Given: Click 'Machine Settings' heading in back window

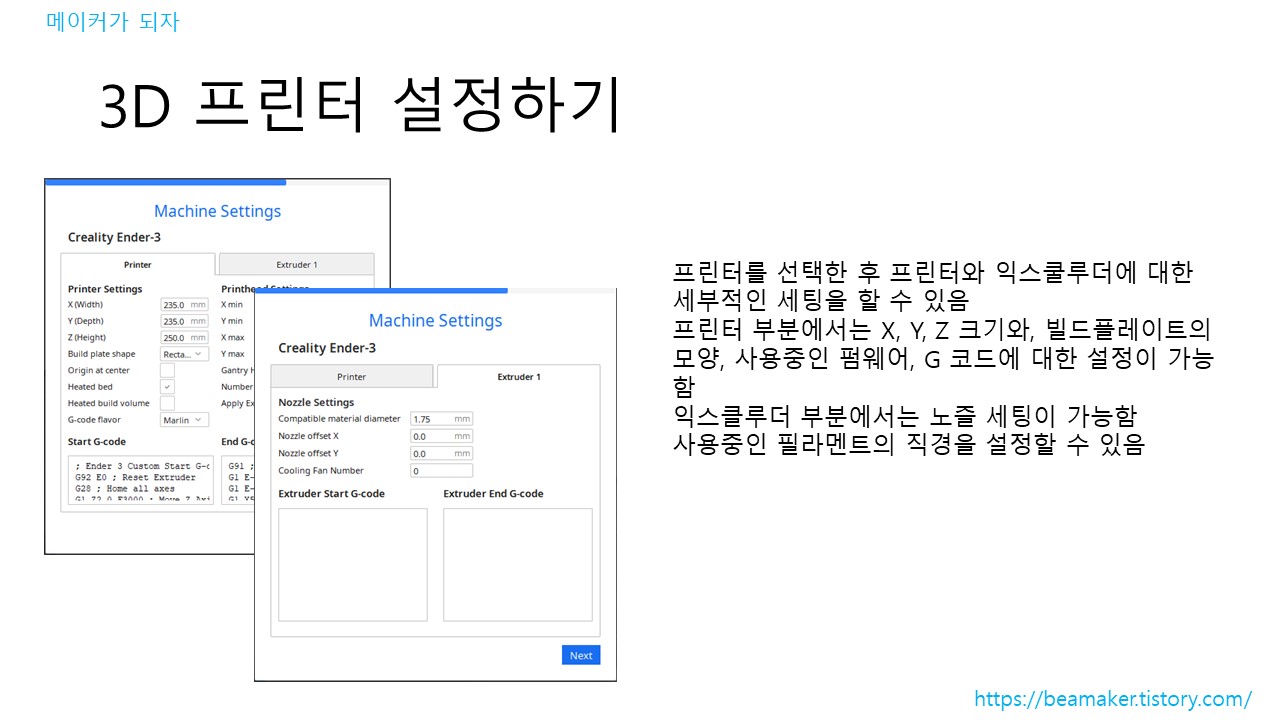Looking at the screenshot, I should pos(217,211).
